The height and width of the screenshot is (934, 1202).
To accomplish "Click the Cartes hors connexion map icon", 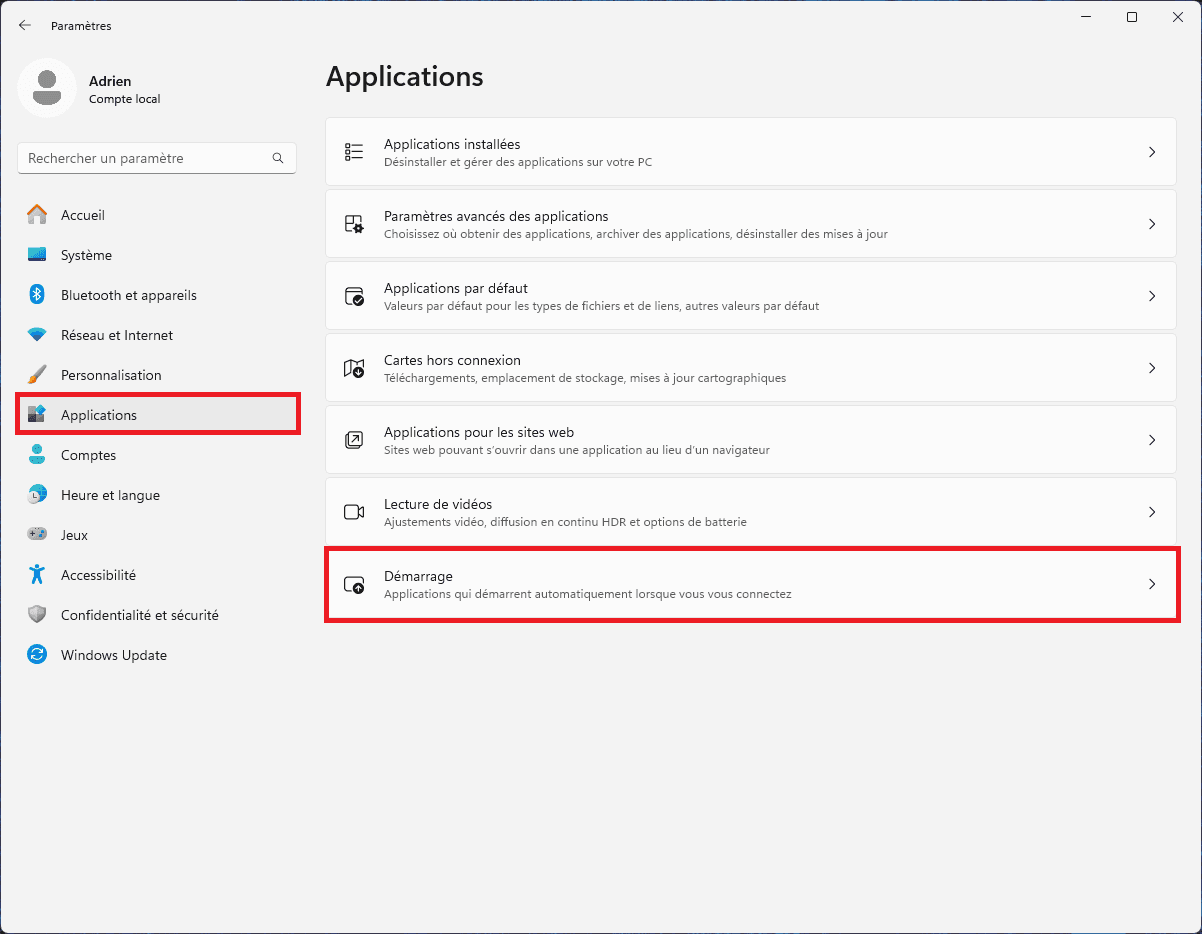I will (x=354, y=368).
